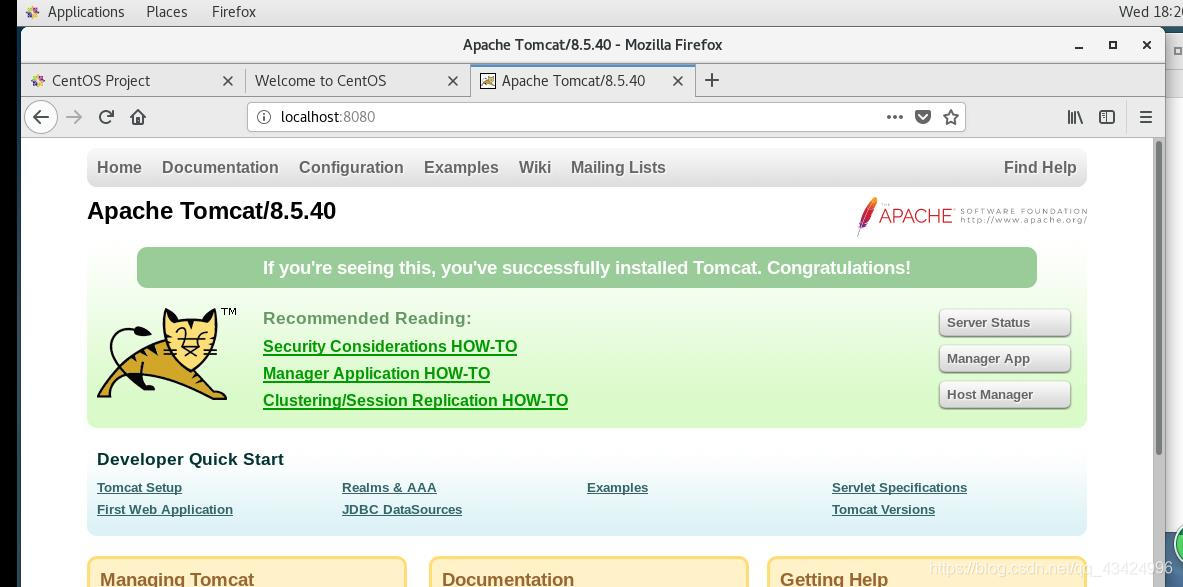Click the Documentation box heading

508,579
